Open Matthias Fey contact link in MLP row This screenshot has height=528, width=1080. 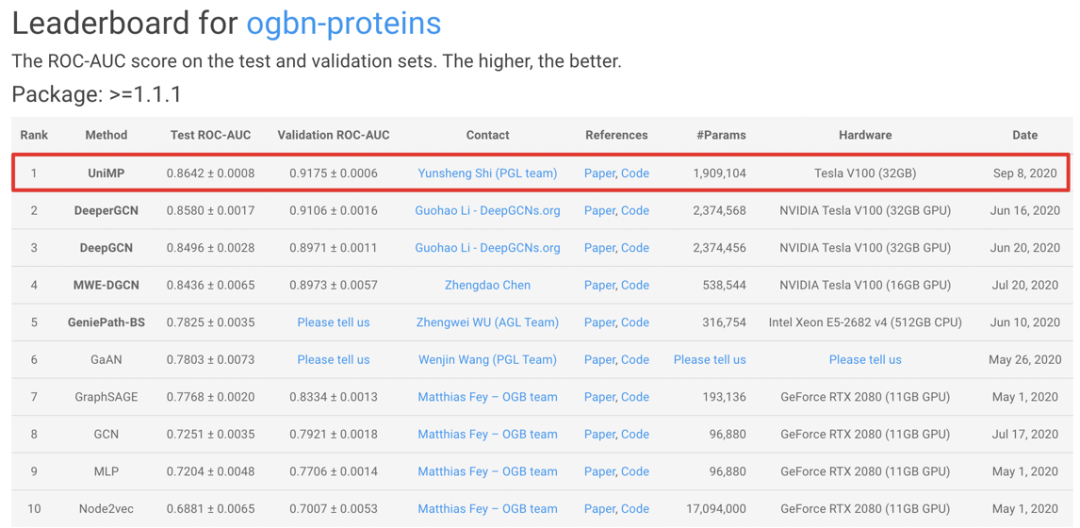tap(488, 472)
